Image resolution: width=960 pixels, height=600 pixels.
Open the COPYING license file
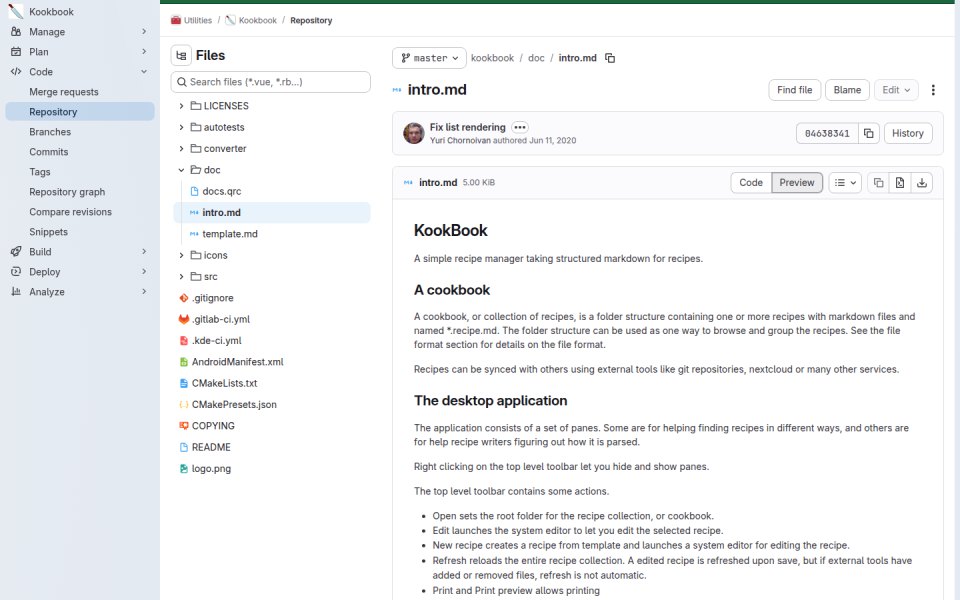point(213,426)
